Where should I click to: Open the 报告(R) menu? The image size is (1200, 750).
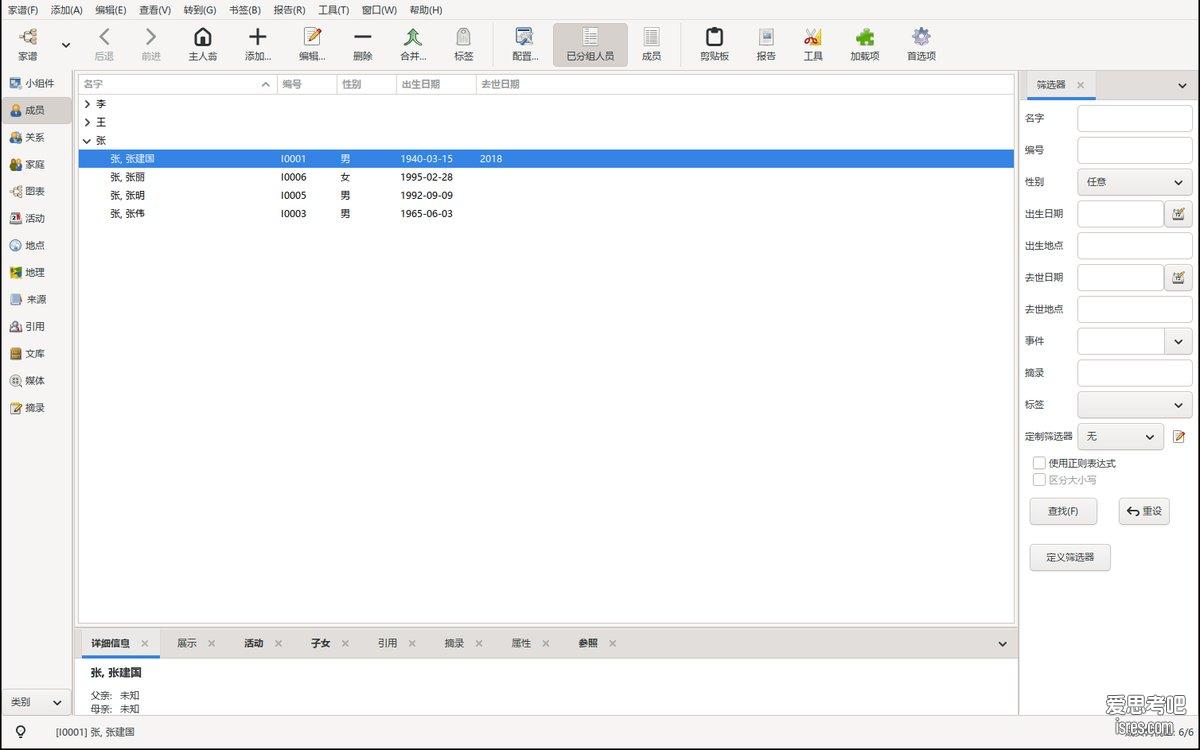coord(289,10)
